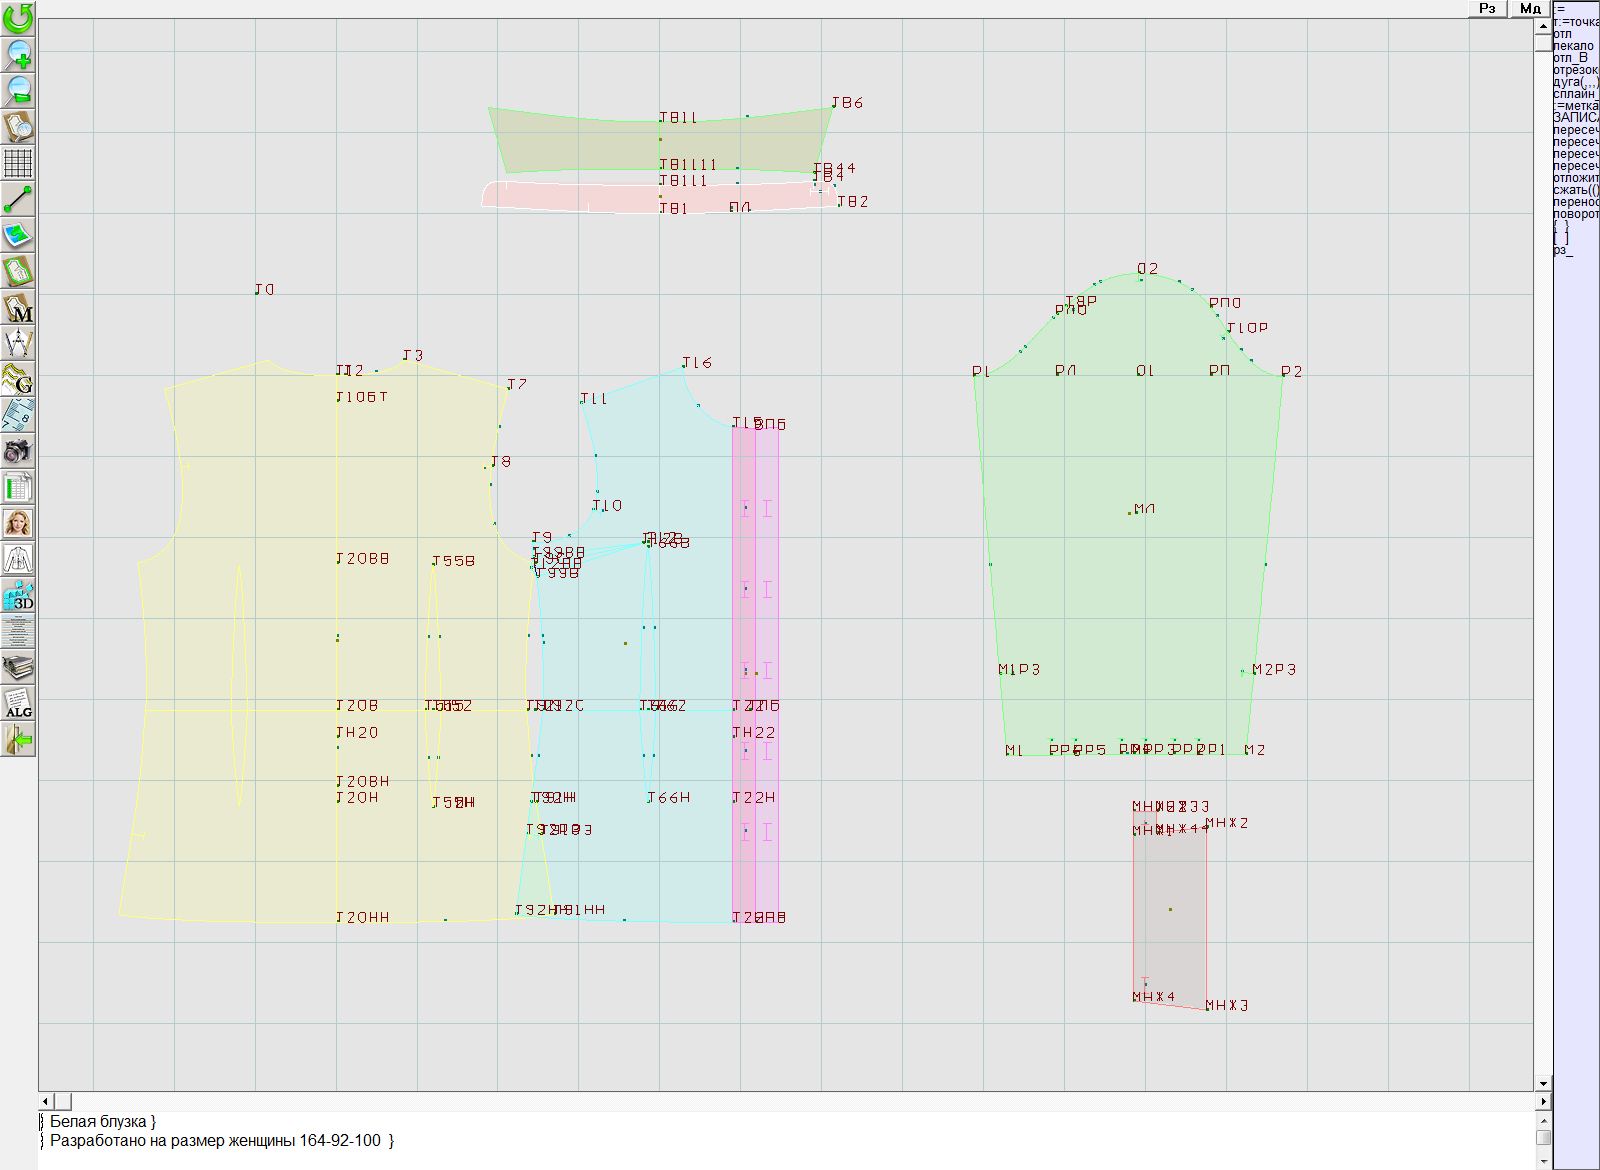Image resolution: width=1600 pixels, height=1170 pixels.
Task: Open the woman's face model icon
Action: [18, 523]
